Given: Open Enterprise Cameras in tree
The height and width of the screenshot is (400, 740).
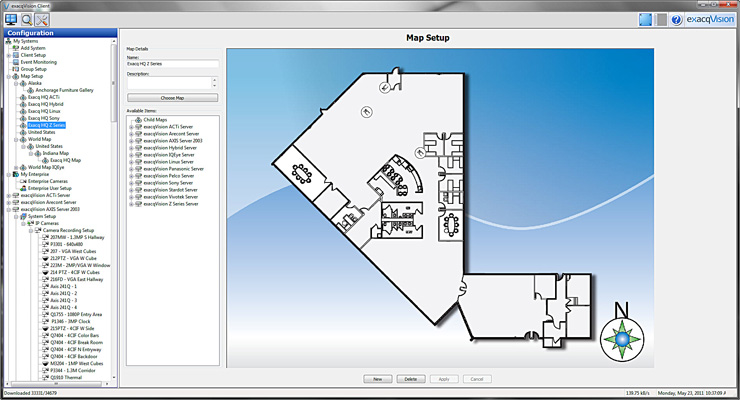Looking at the screenshot, I should click(x=48, y=181).
